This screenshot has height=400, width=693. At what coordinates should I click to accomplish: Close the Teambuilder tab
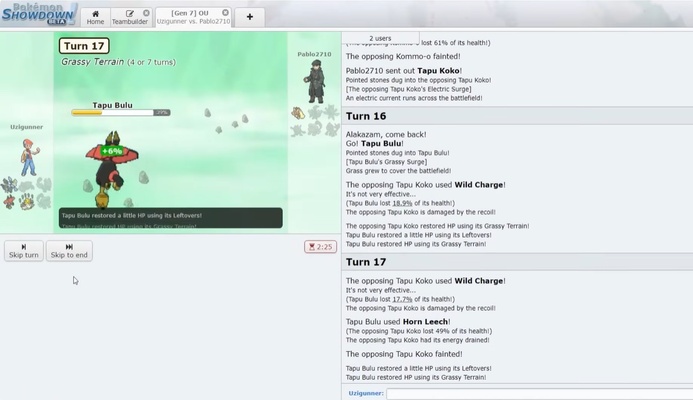(x=146, y=13)
